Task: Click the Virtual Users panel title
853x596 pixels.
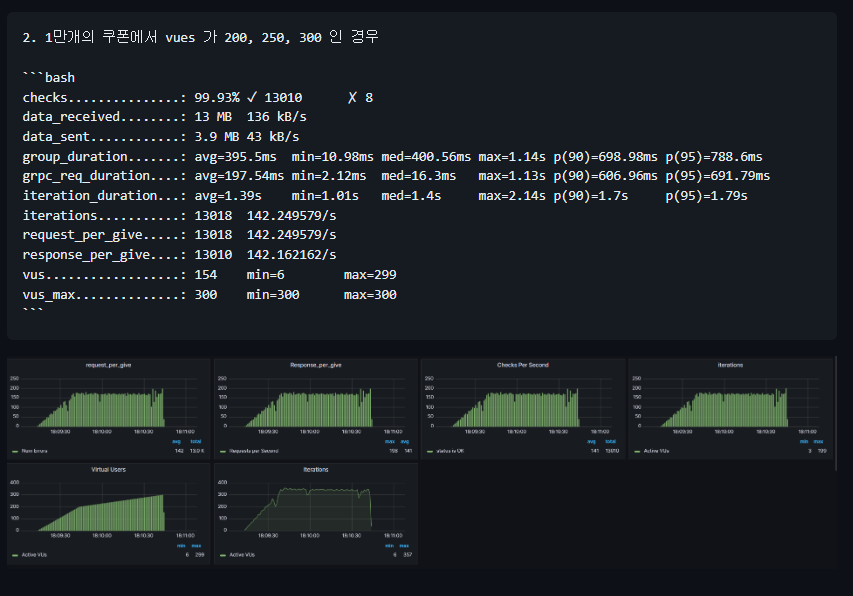Action: pyautogui.click(x=108, y=469)
